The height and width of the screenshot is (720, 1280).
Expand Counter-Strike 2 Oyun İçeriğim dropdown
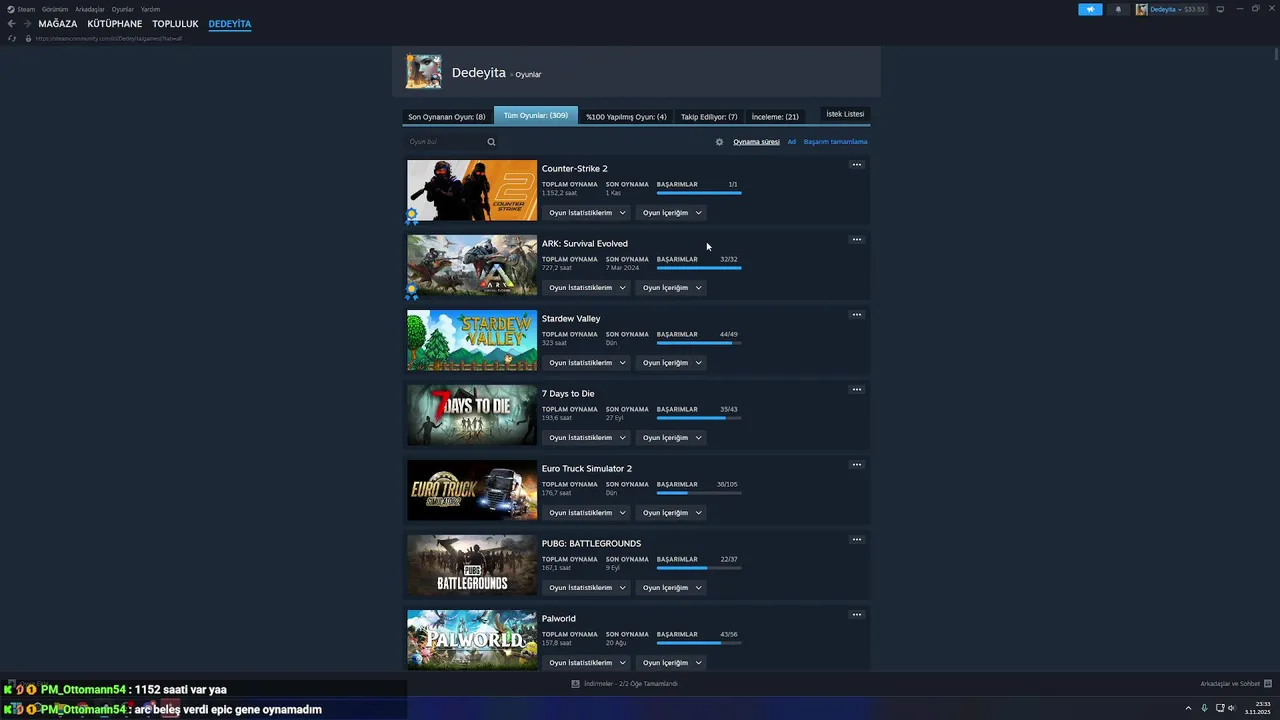pos(671,212)
